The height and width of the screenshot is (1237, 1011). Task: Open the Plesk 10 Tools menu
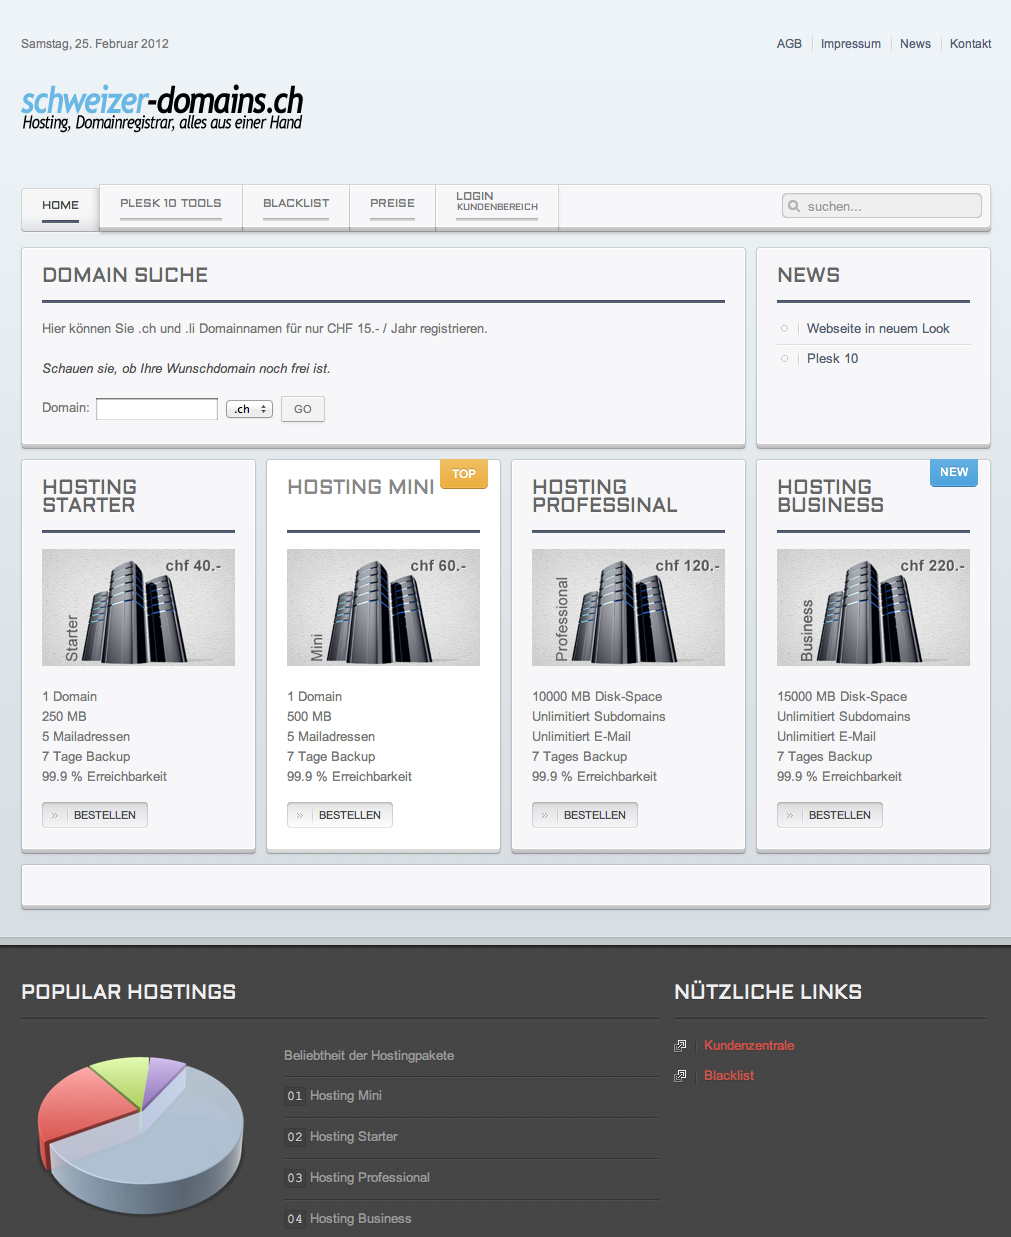[171, 204]
